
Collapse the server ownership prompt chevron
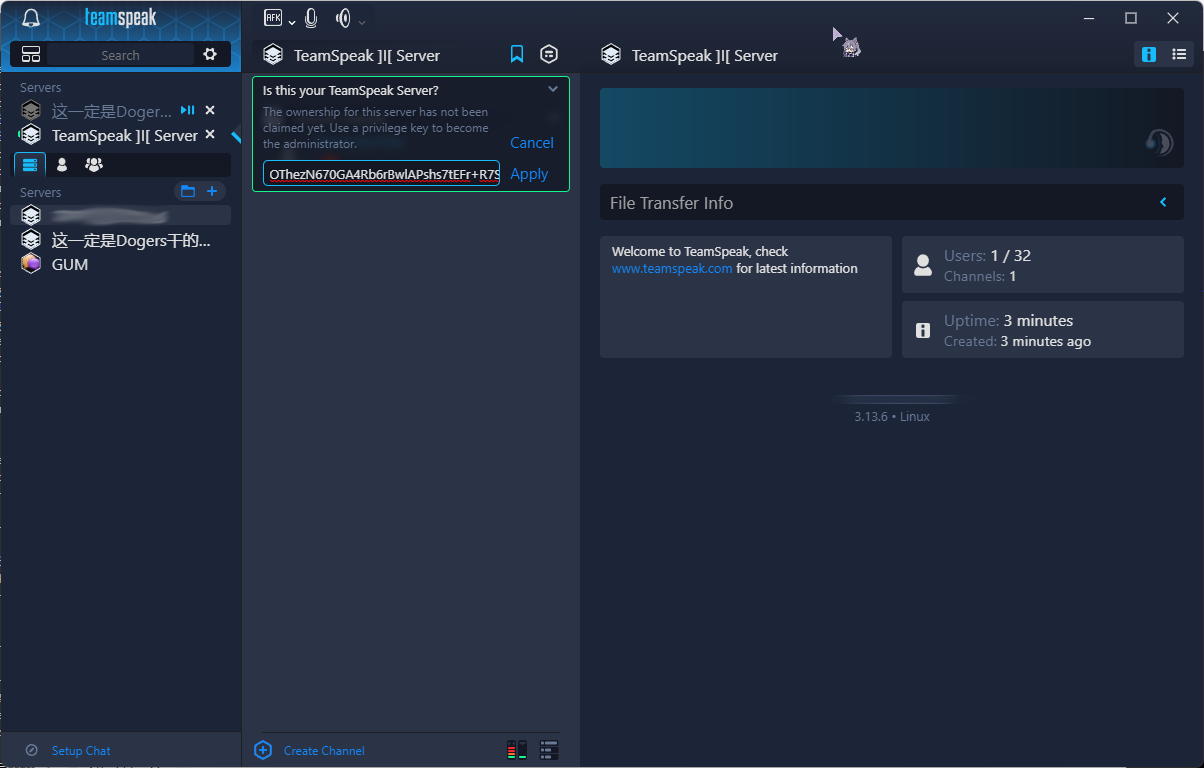tap(553, 90)
